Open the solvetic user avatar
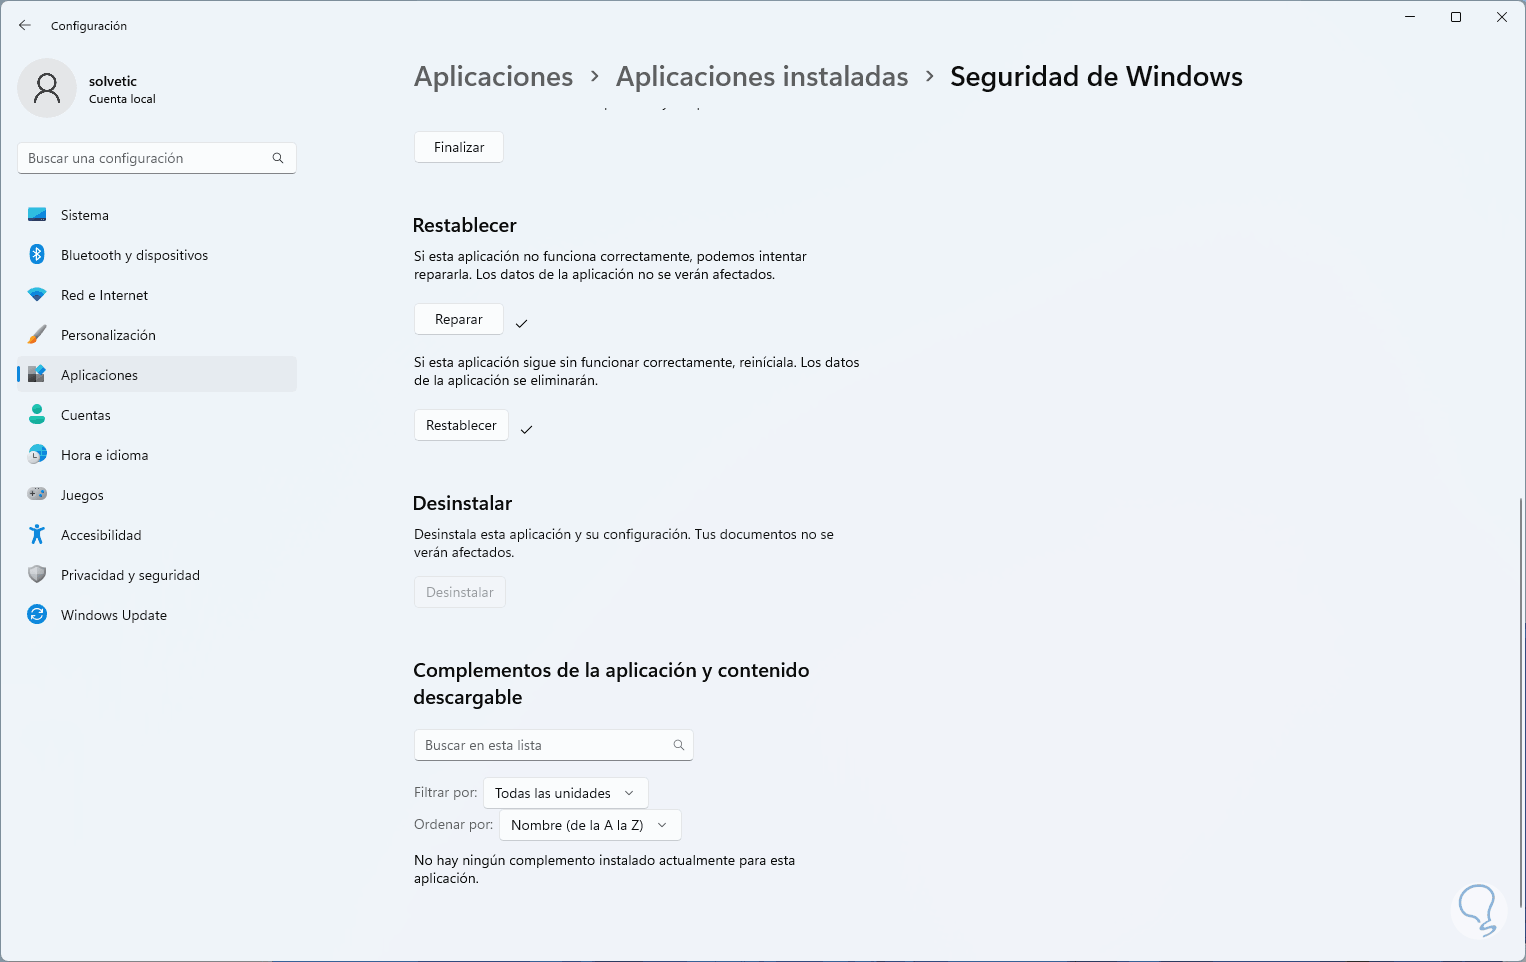The height and width of the screenshot is (962, 1526). click(x=47, y=88)
